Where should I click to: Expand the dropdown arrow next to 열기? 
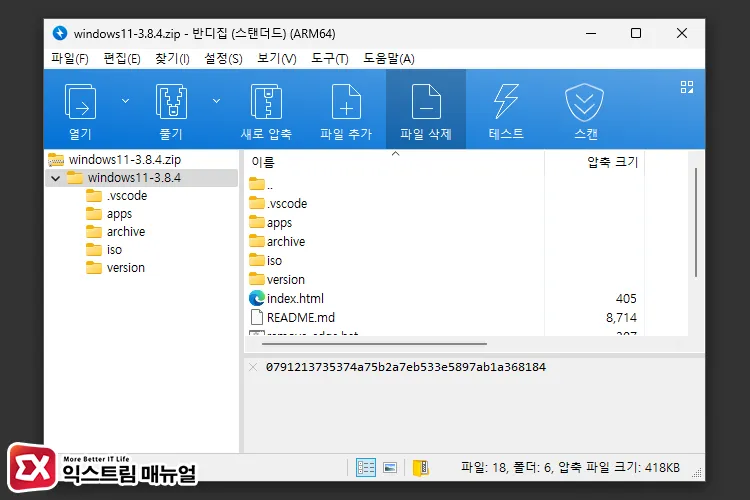coord(125,101)
